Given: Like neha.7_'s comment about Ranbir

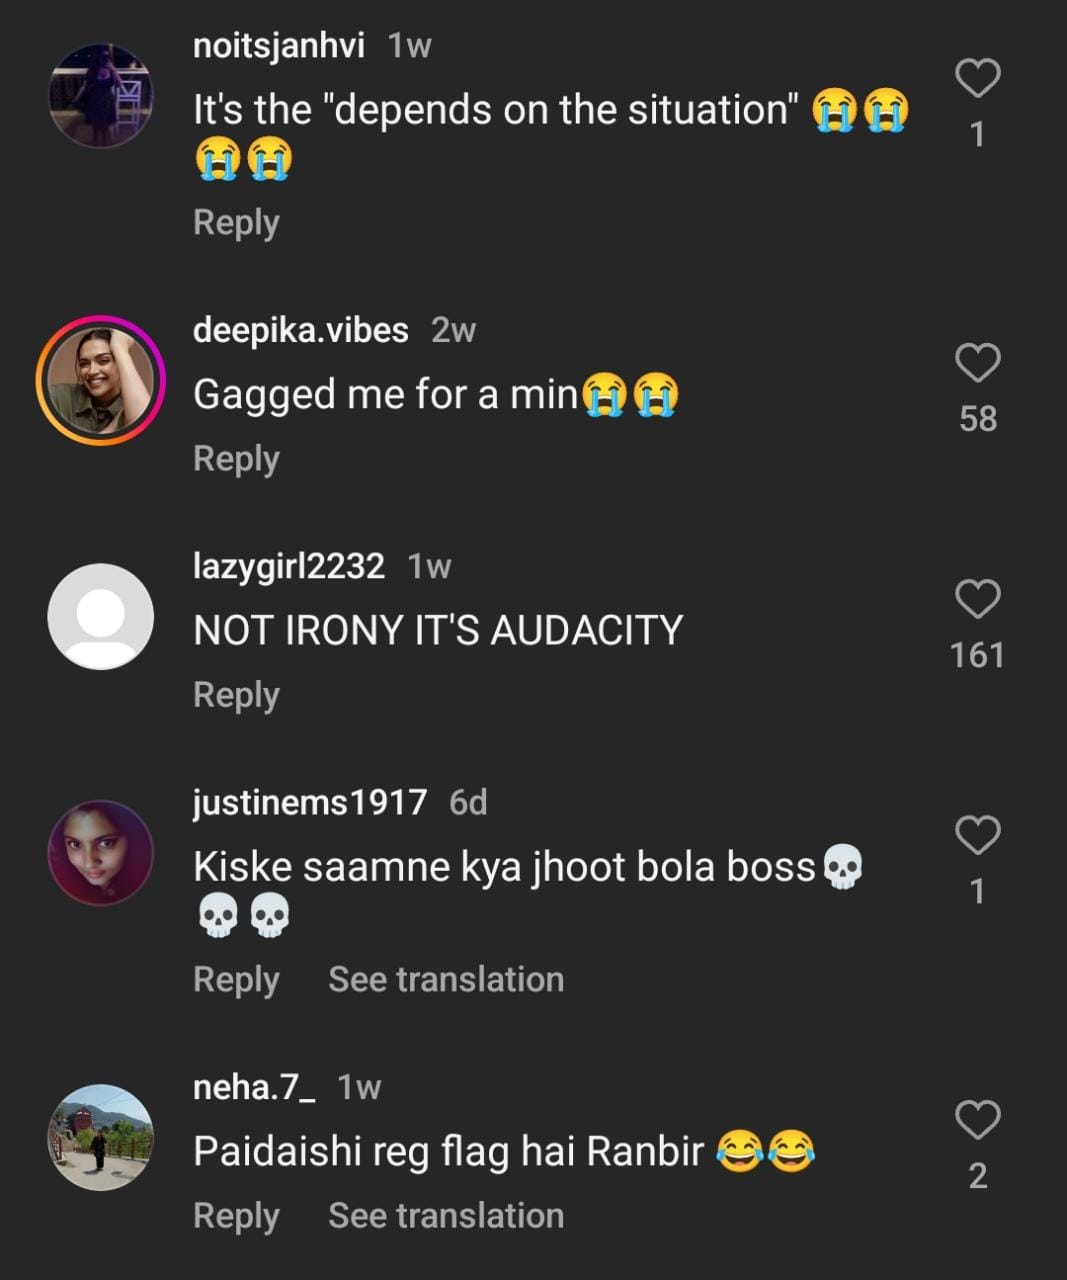Looking at the screenshot, I should click(x=977, y=1120).
